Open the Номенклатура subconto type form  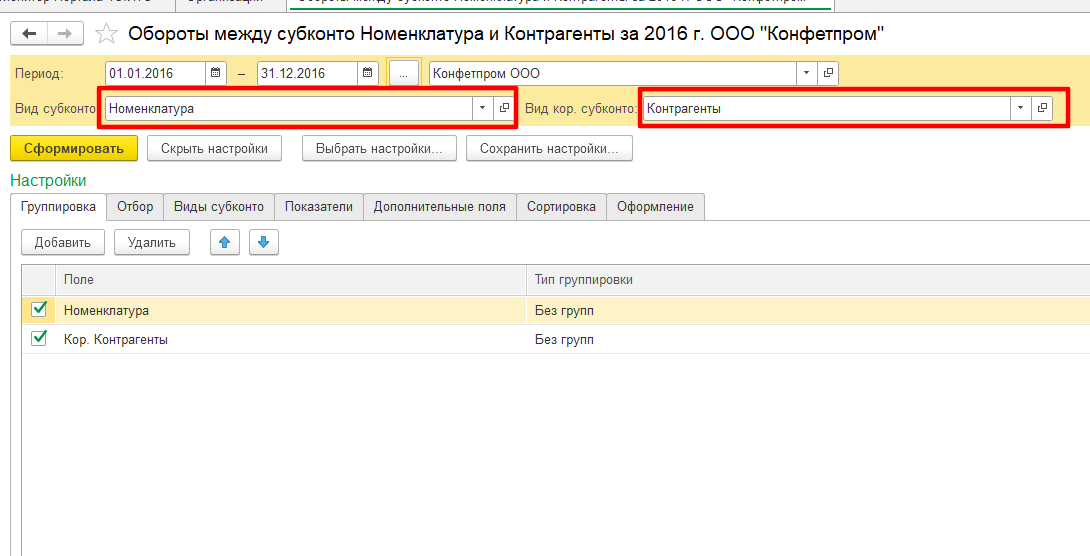[504, 108]
